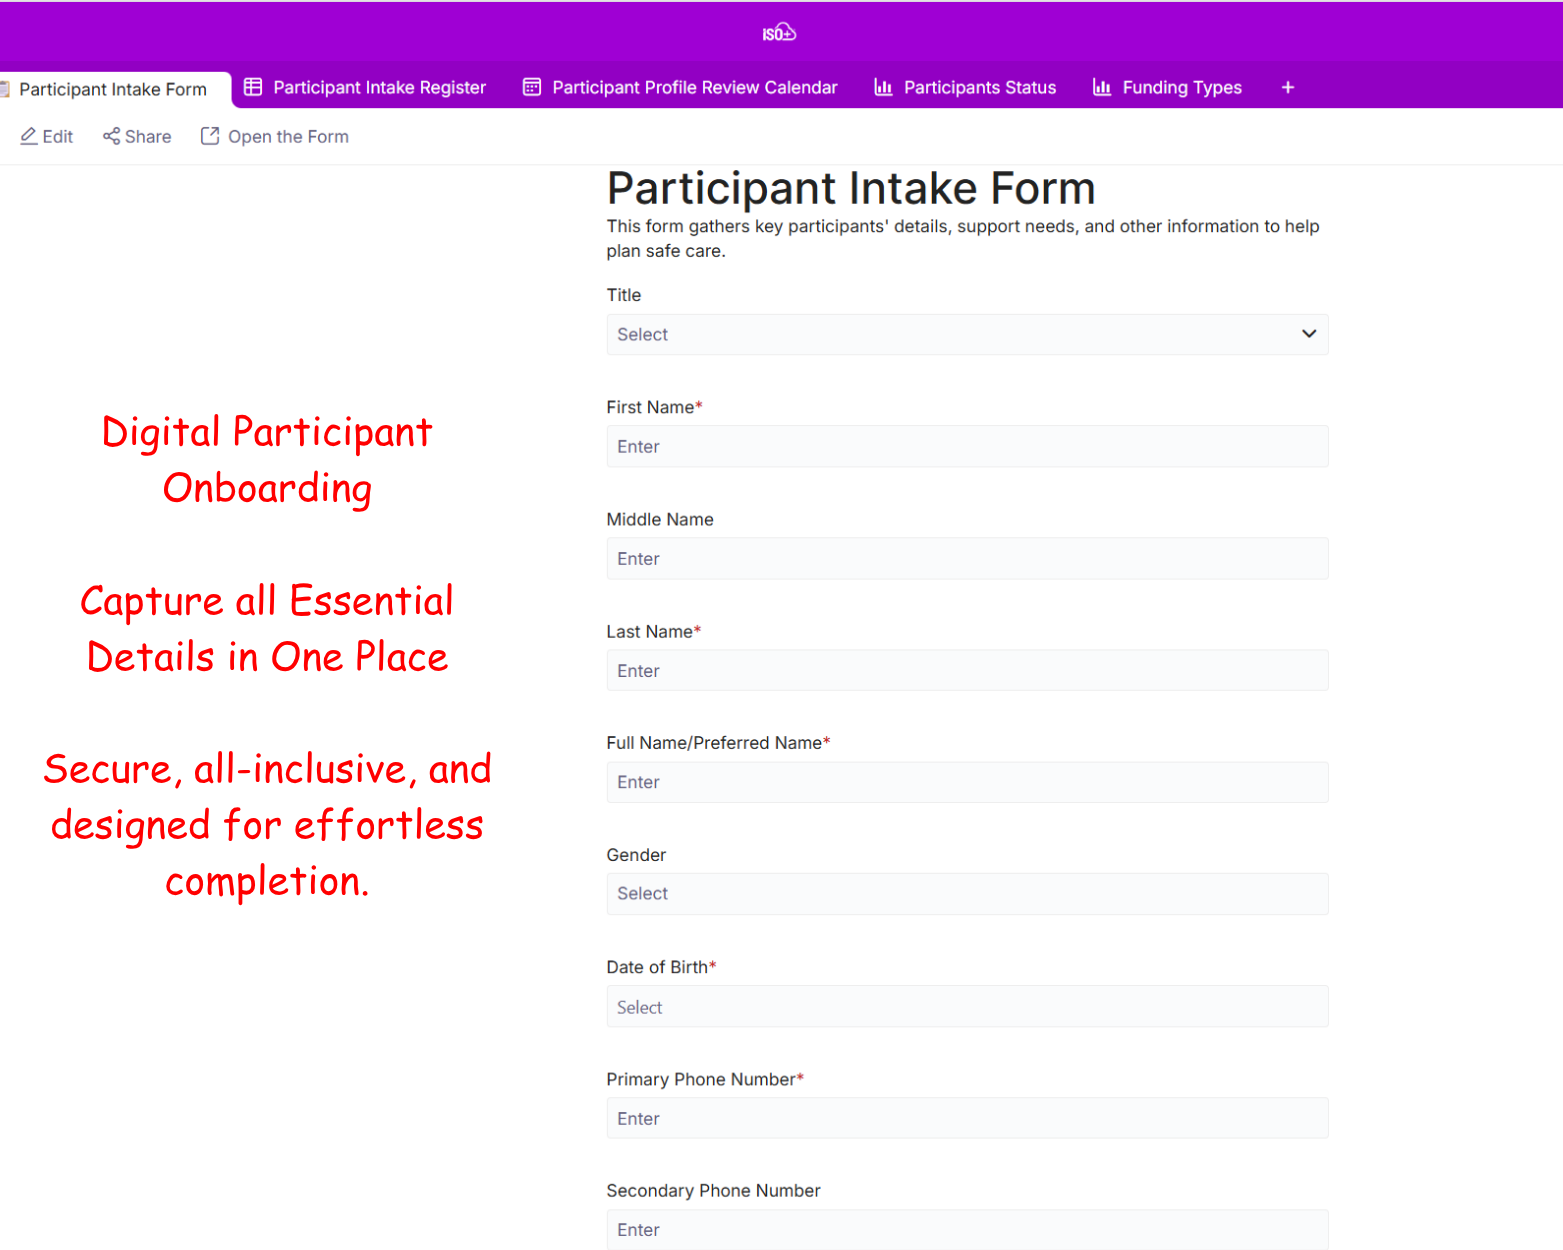Focus the Last Name input field

(x=967, y=671)
